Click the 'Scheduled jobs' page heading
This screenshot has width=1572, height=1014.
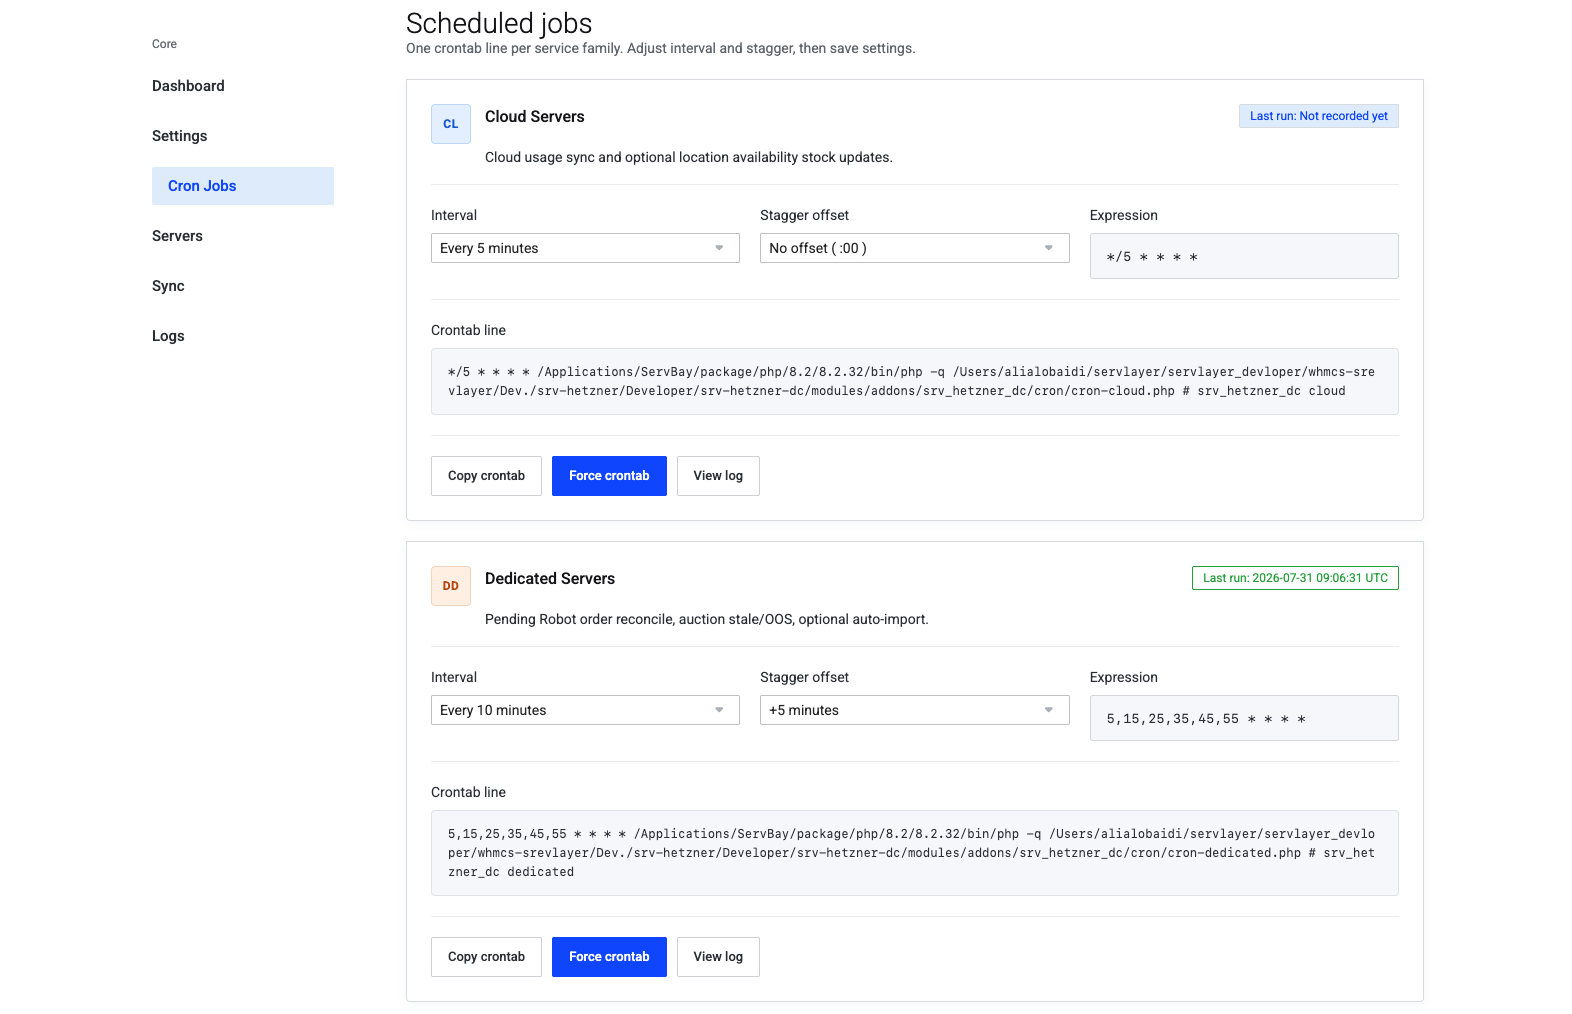tap(499, 23)
